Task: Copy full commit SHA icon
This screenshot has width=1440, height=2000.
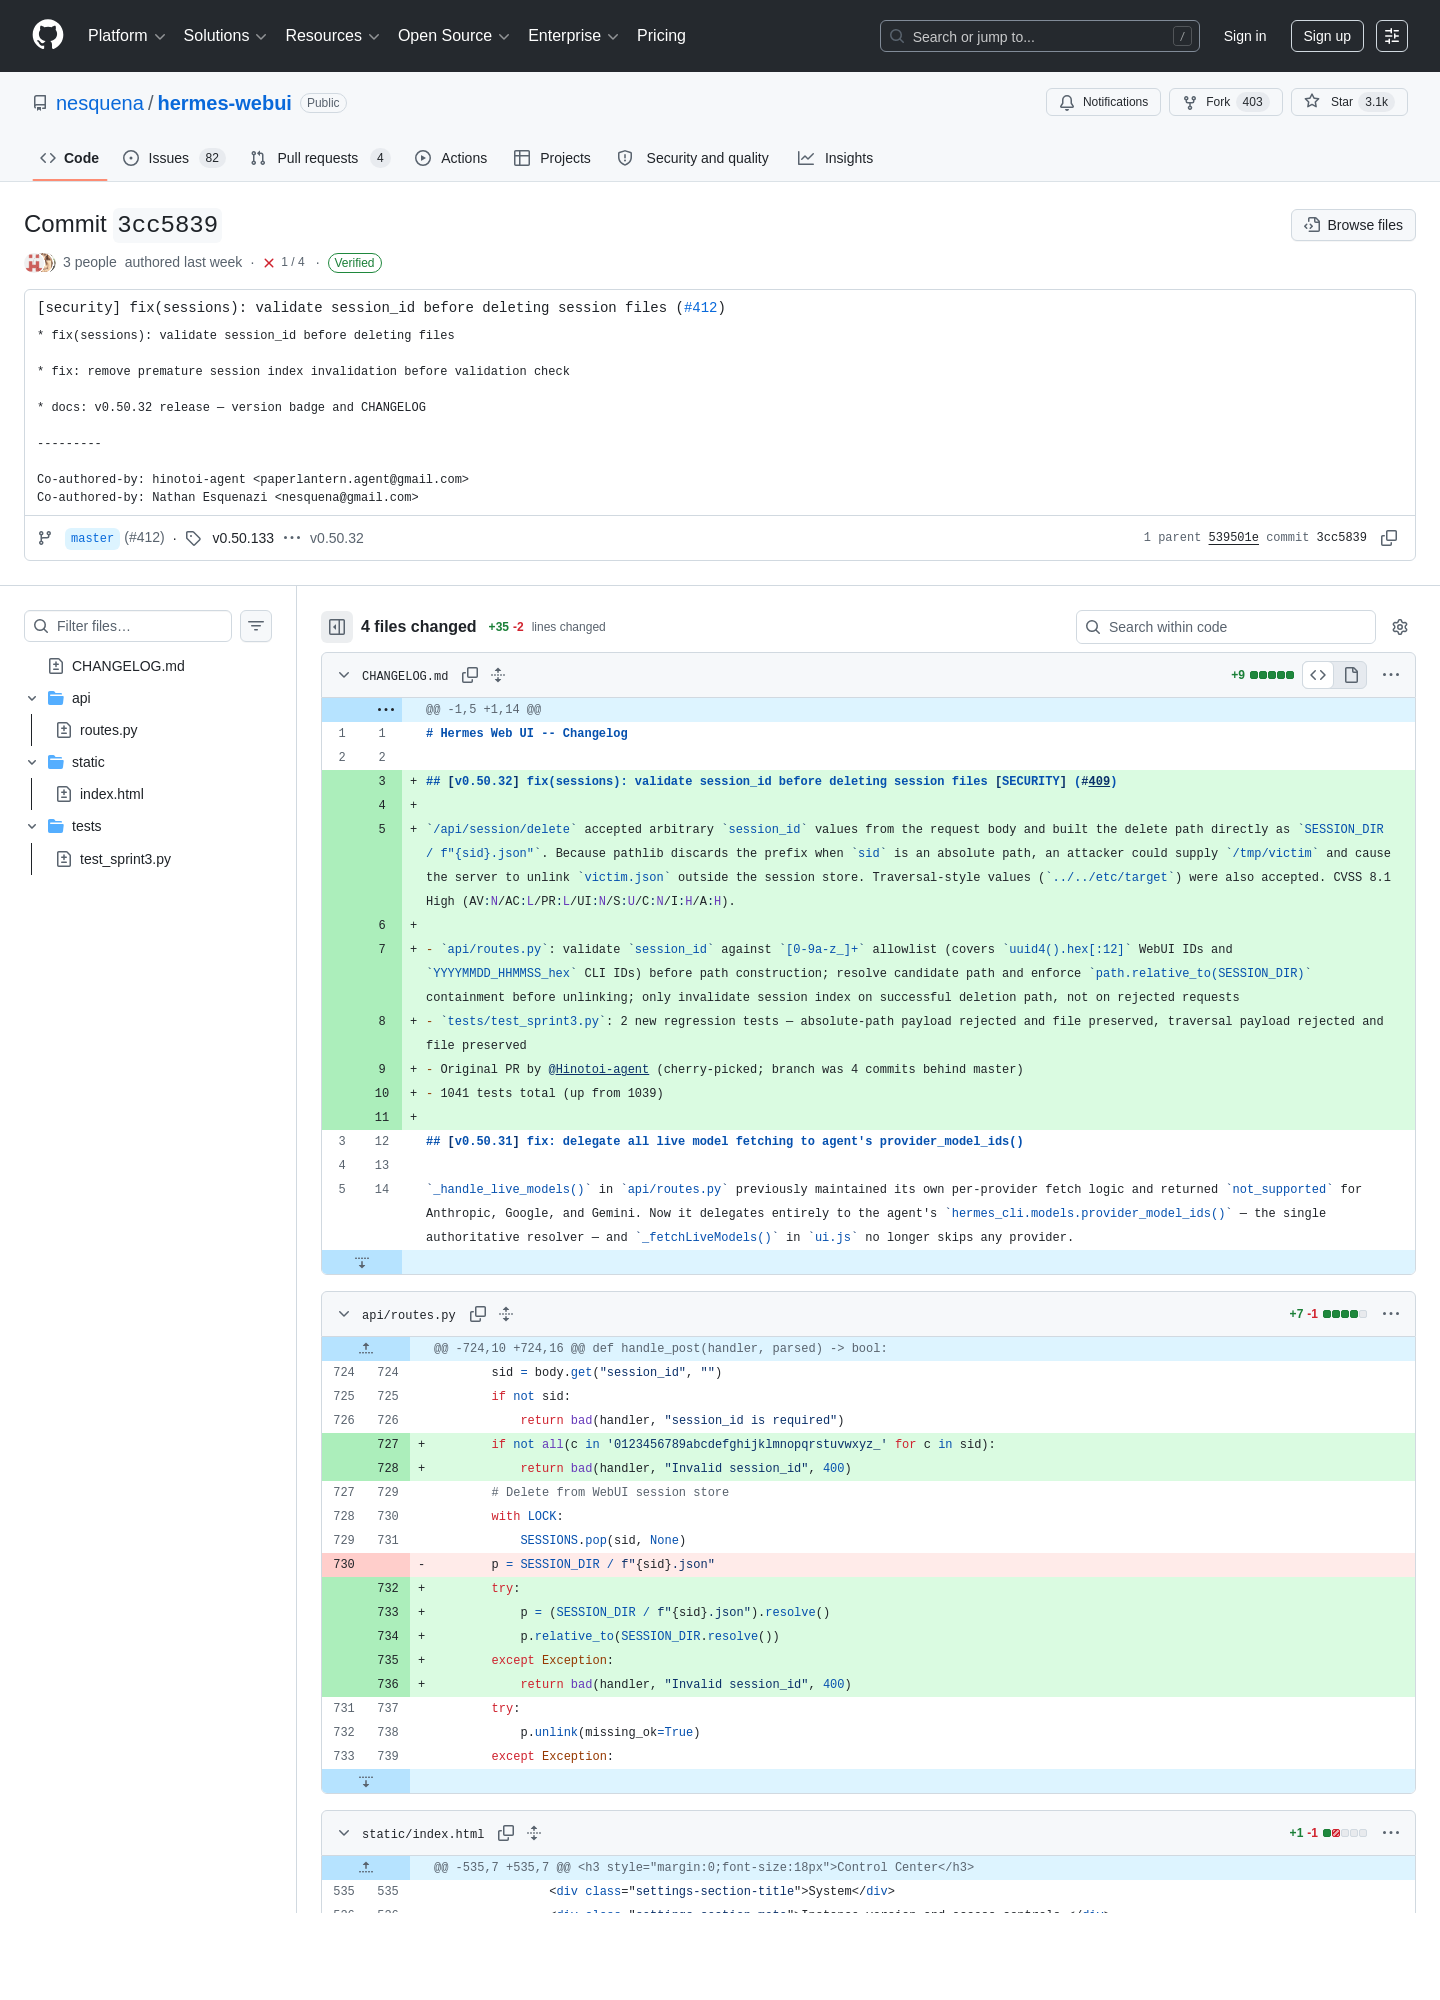Action: click(x=1389, y=538)
